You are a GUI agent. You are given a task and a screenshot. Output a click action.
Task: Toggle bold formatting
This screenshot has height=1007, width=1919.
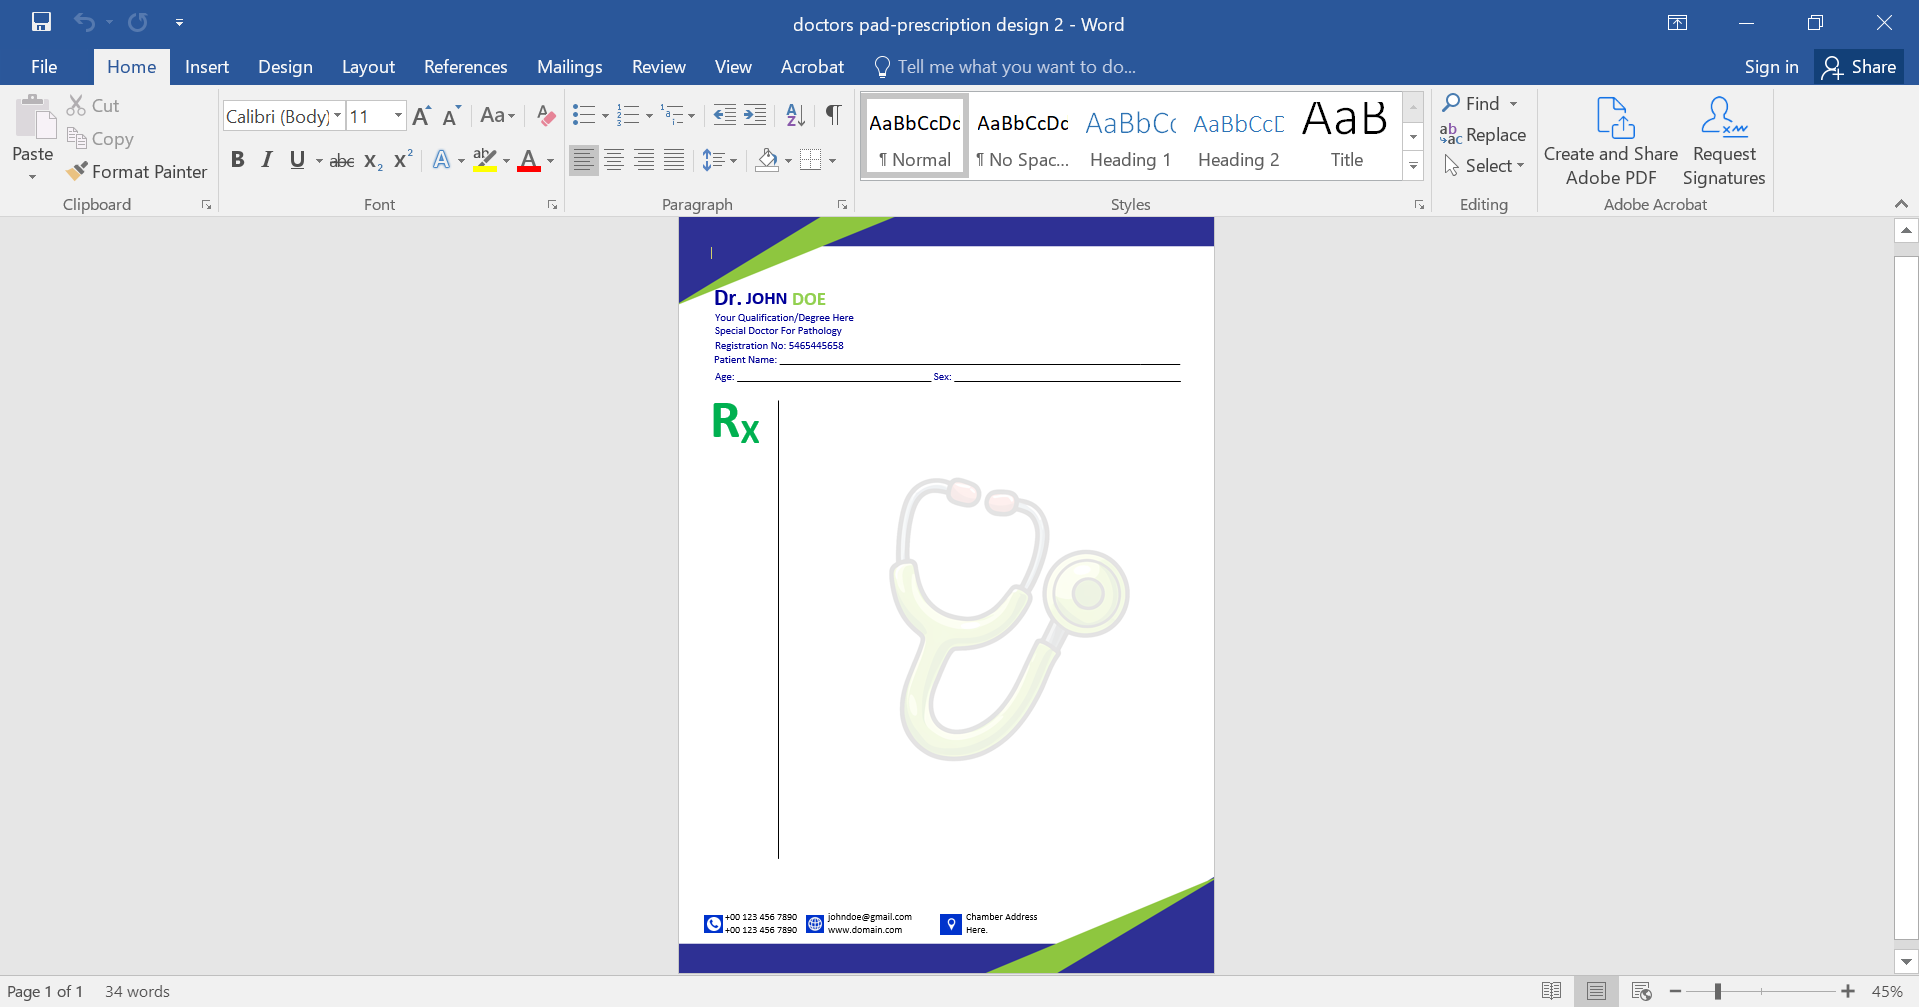238,159
